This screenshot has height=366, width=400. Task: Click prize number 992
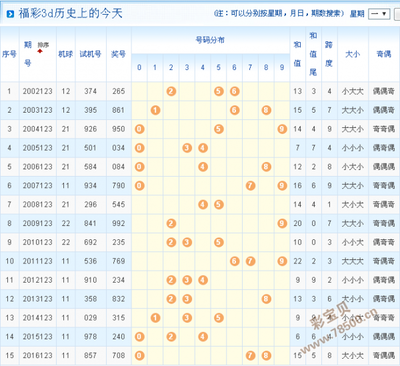118,223
